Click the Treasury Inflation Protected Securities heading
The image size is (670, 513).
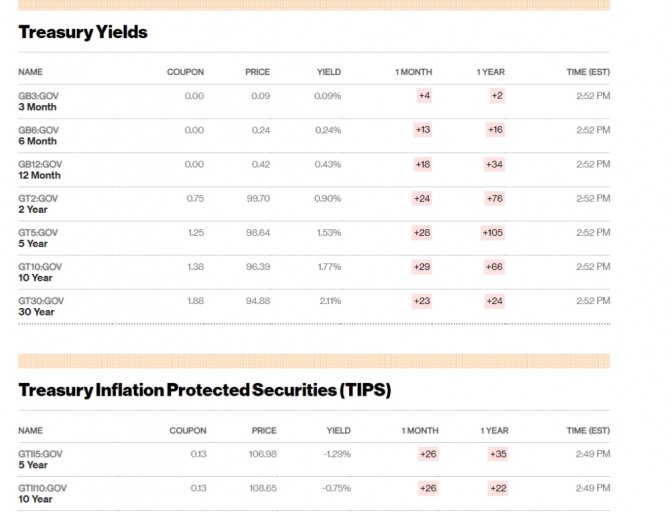[x=204, y=390]
